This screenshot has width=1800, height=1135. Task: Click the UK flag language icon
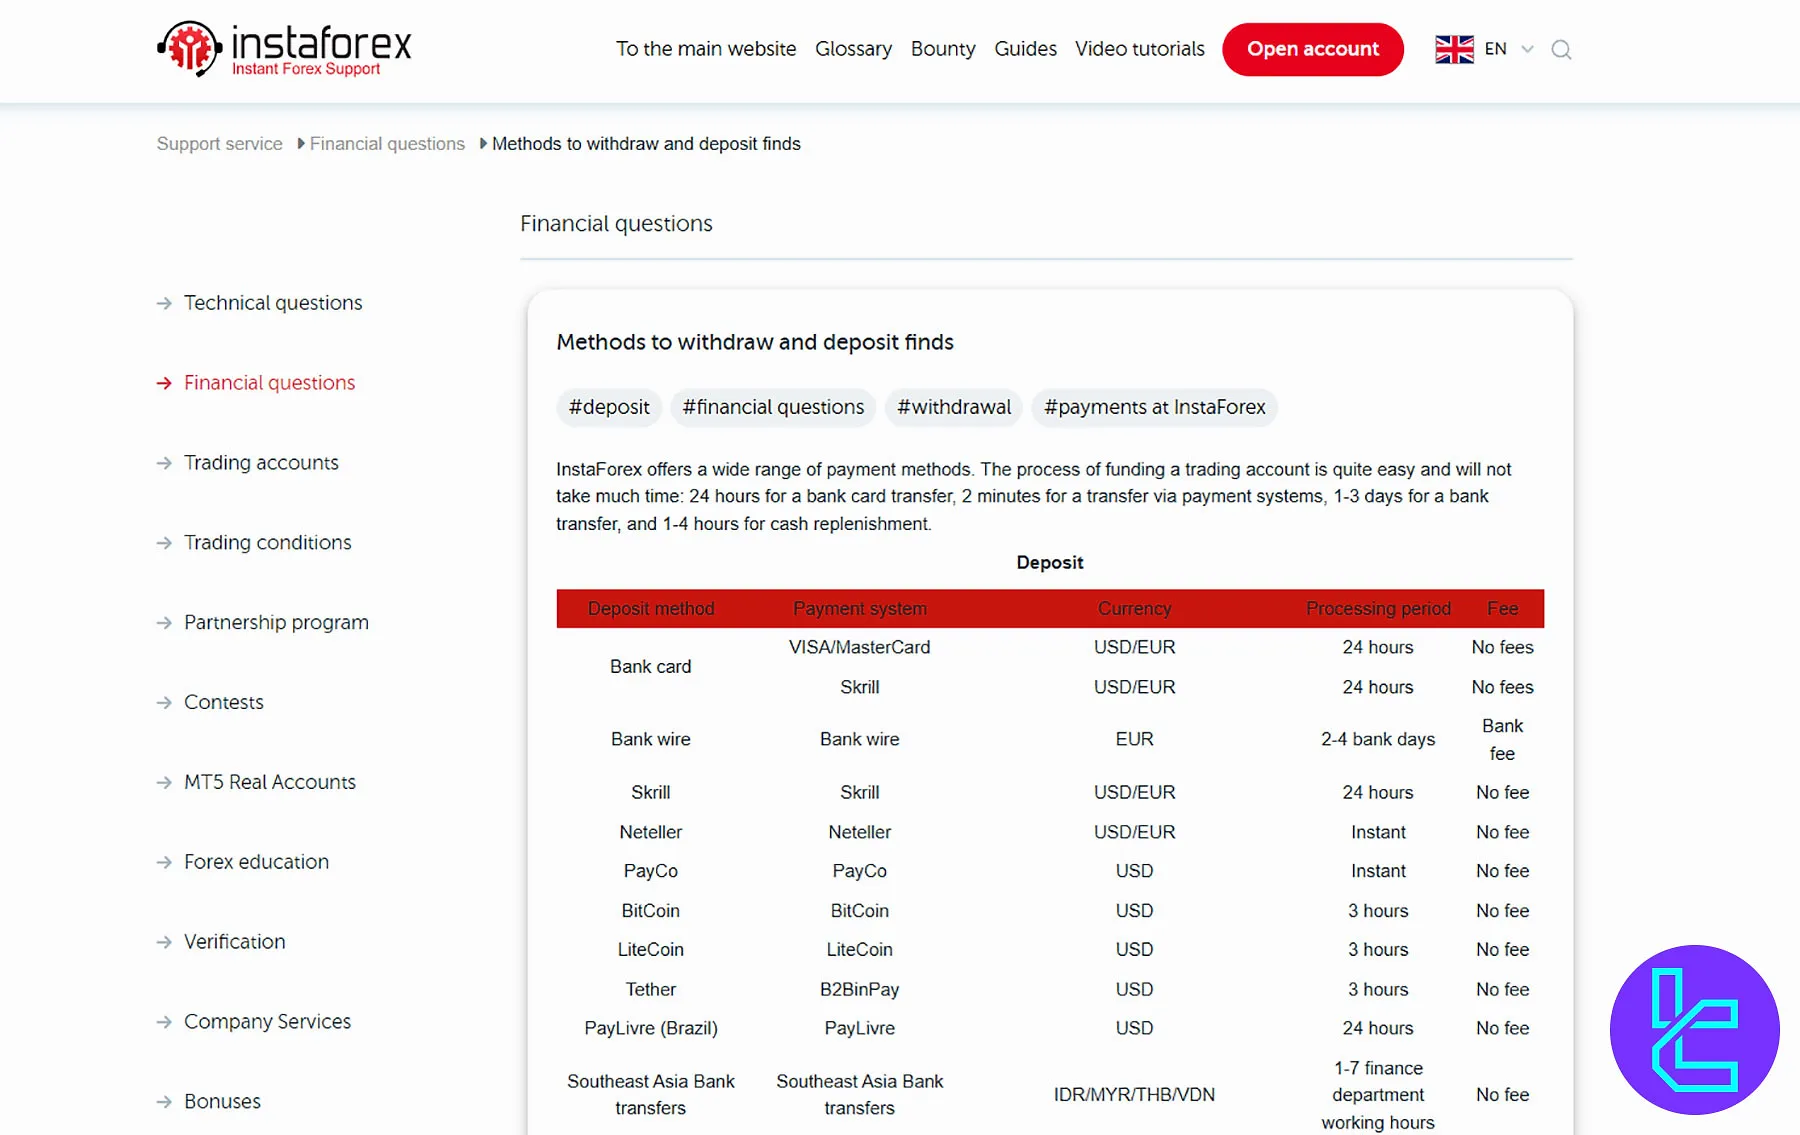[x=1454, y=49]
